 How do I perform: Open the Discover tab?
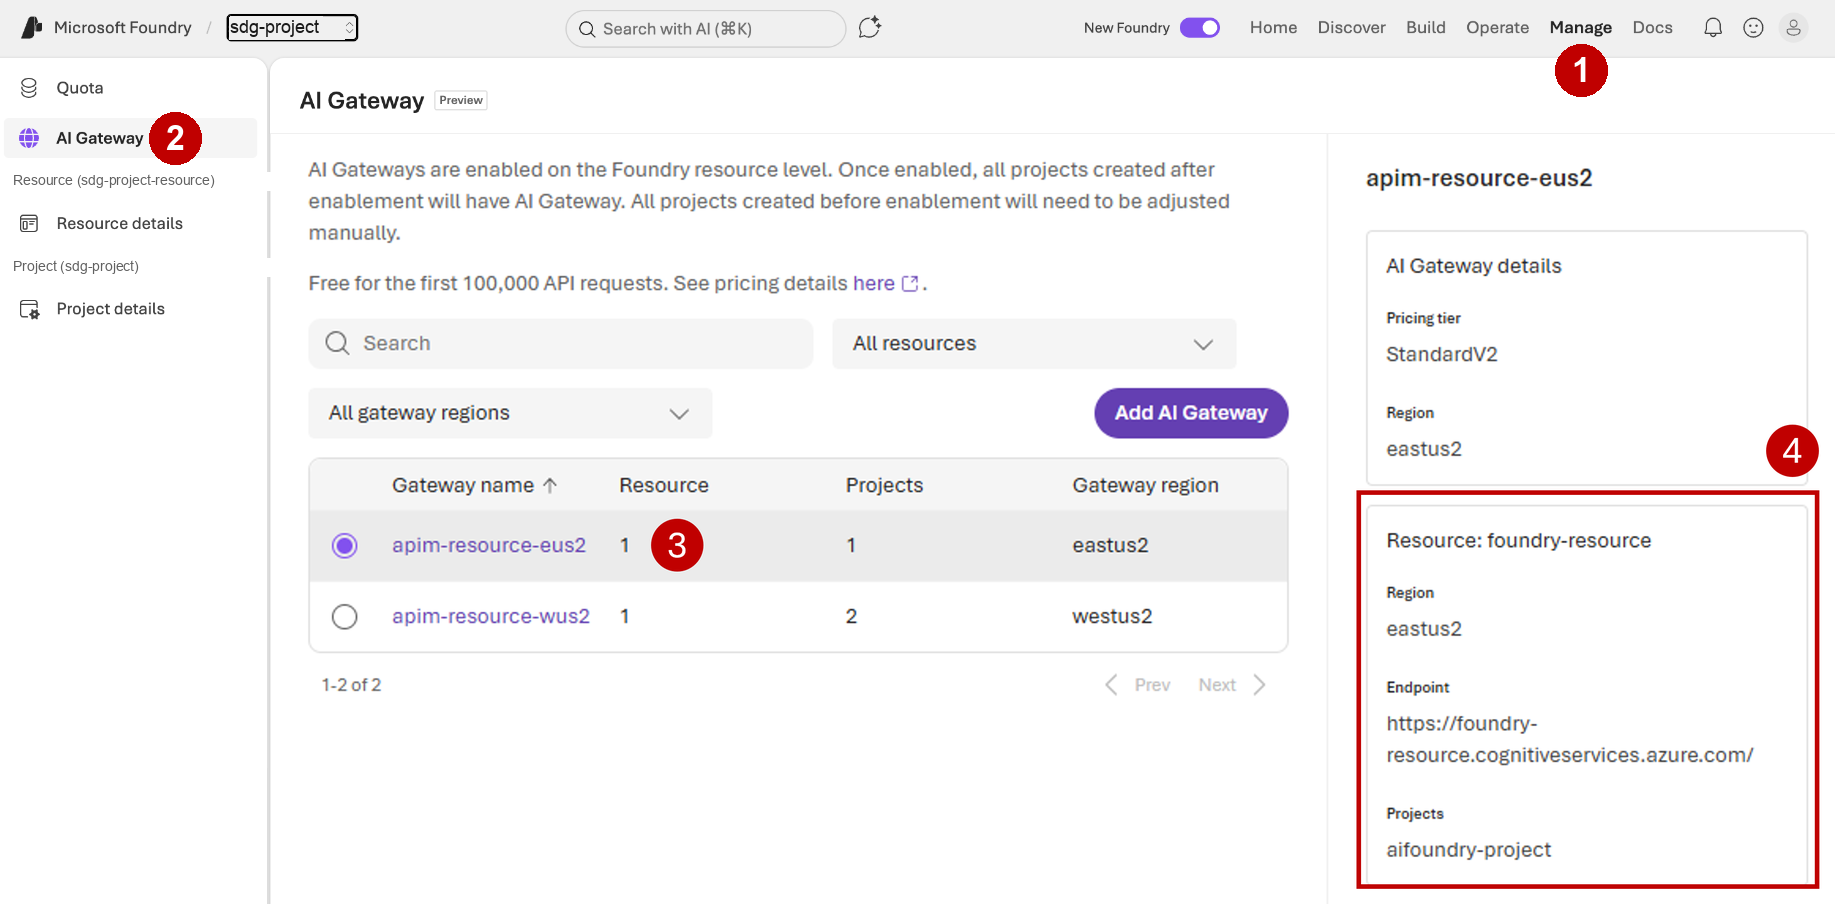coord(1351,28)
